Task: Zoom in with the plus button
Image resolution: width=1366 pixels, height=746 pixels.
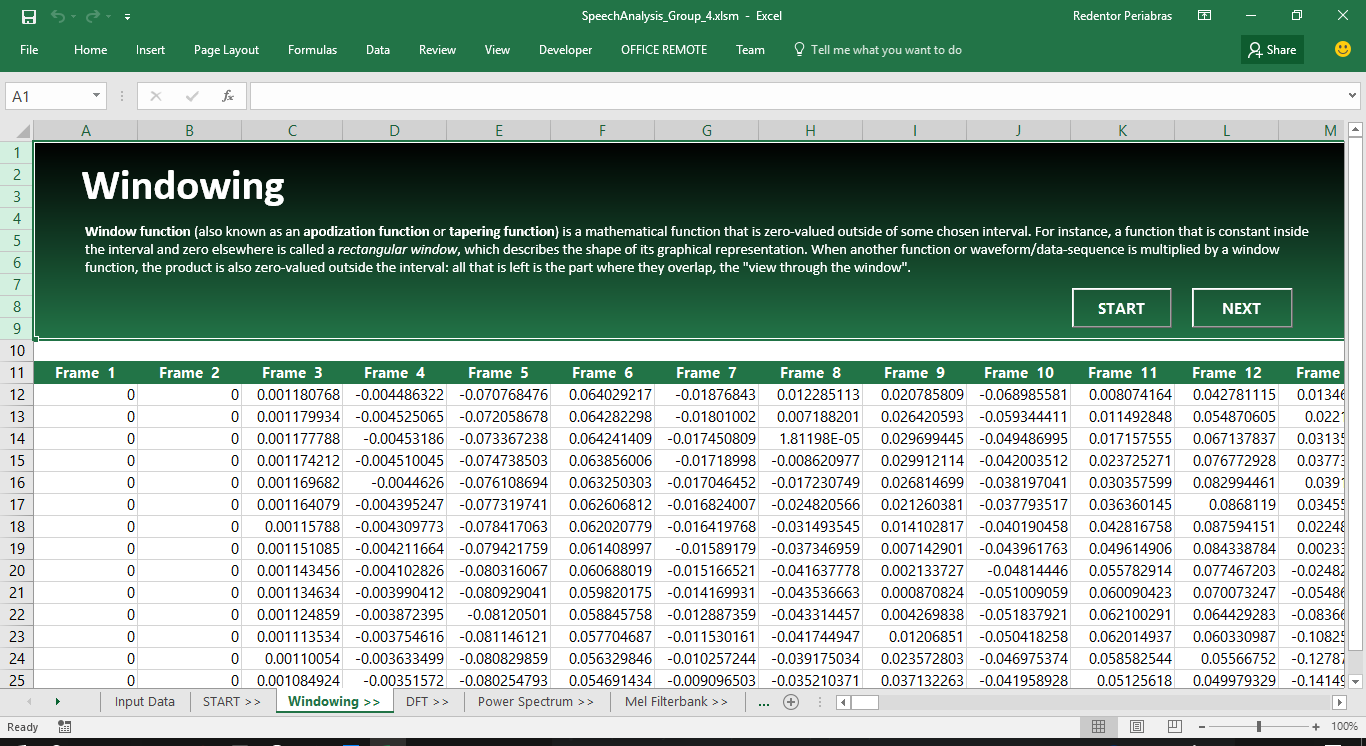Action: 1316,727
